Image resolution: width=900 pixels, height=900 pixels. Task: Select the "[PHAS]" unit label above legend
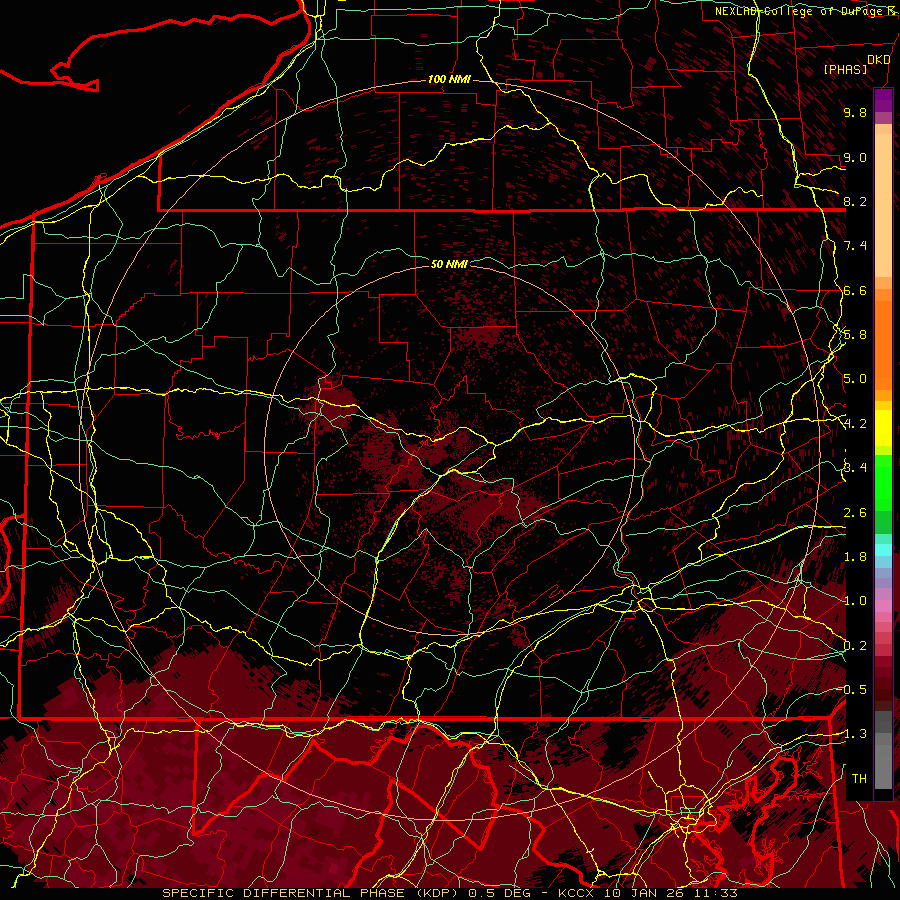click(845, 69)
